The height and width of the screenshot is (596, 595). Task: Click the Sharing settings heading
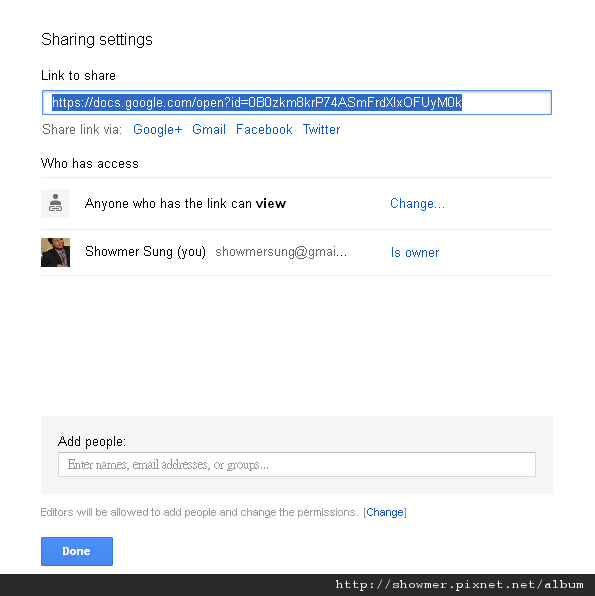point(97,40)
